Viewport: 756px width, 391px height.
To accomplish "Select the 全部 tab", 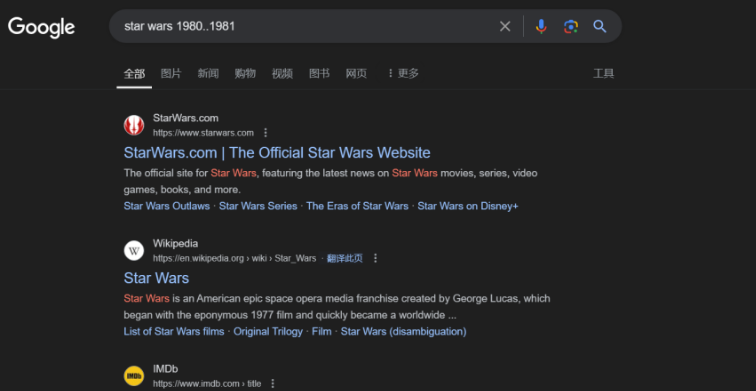I will point(134,74).
